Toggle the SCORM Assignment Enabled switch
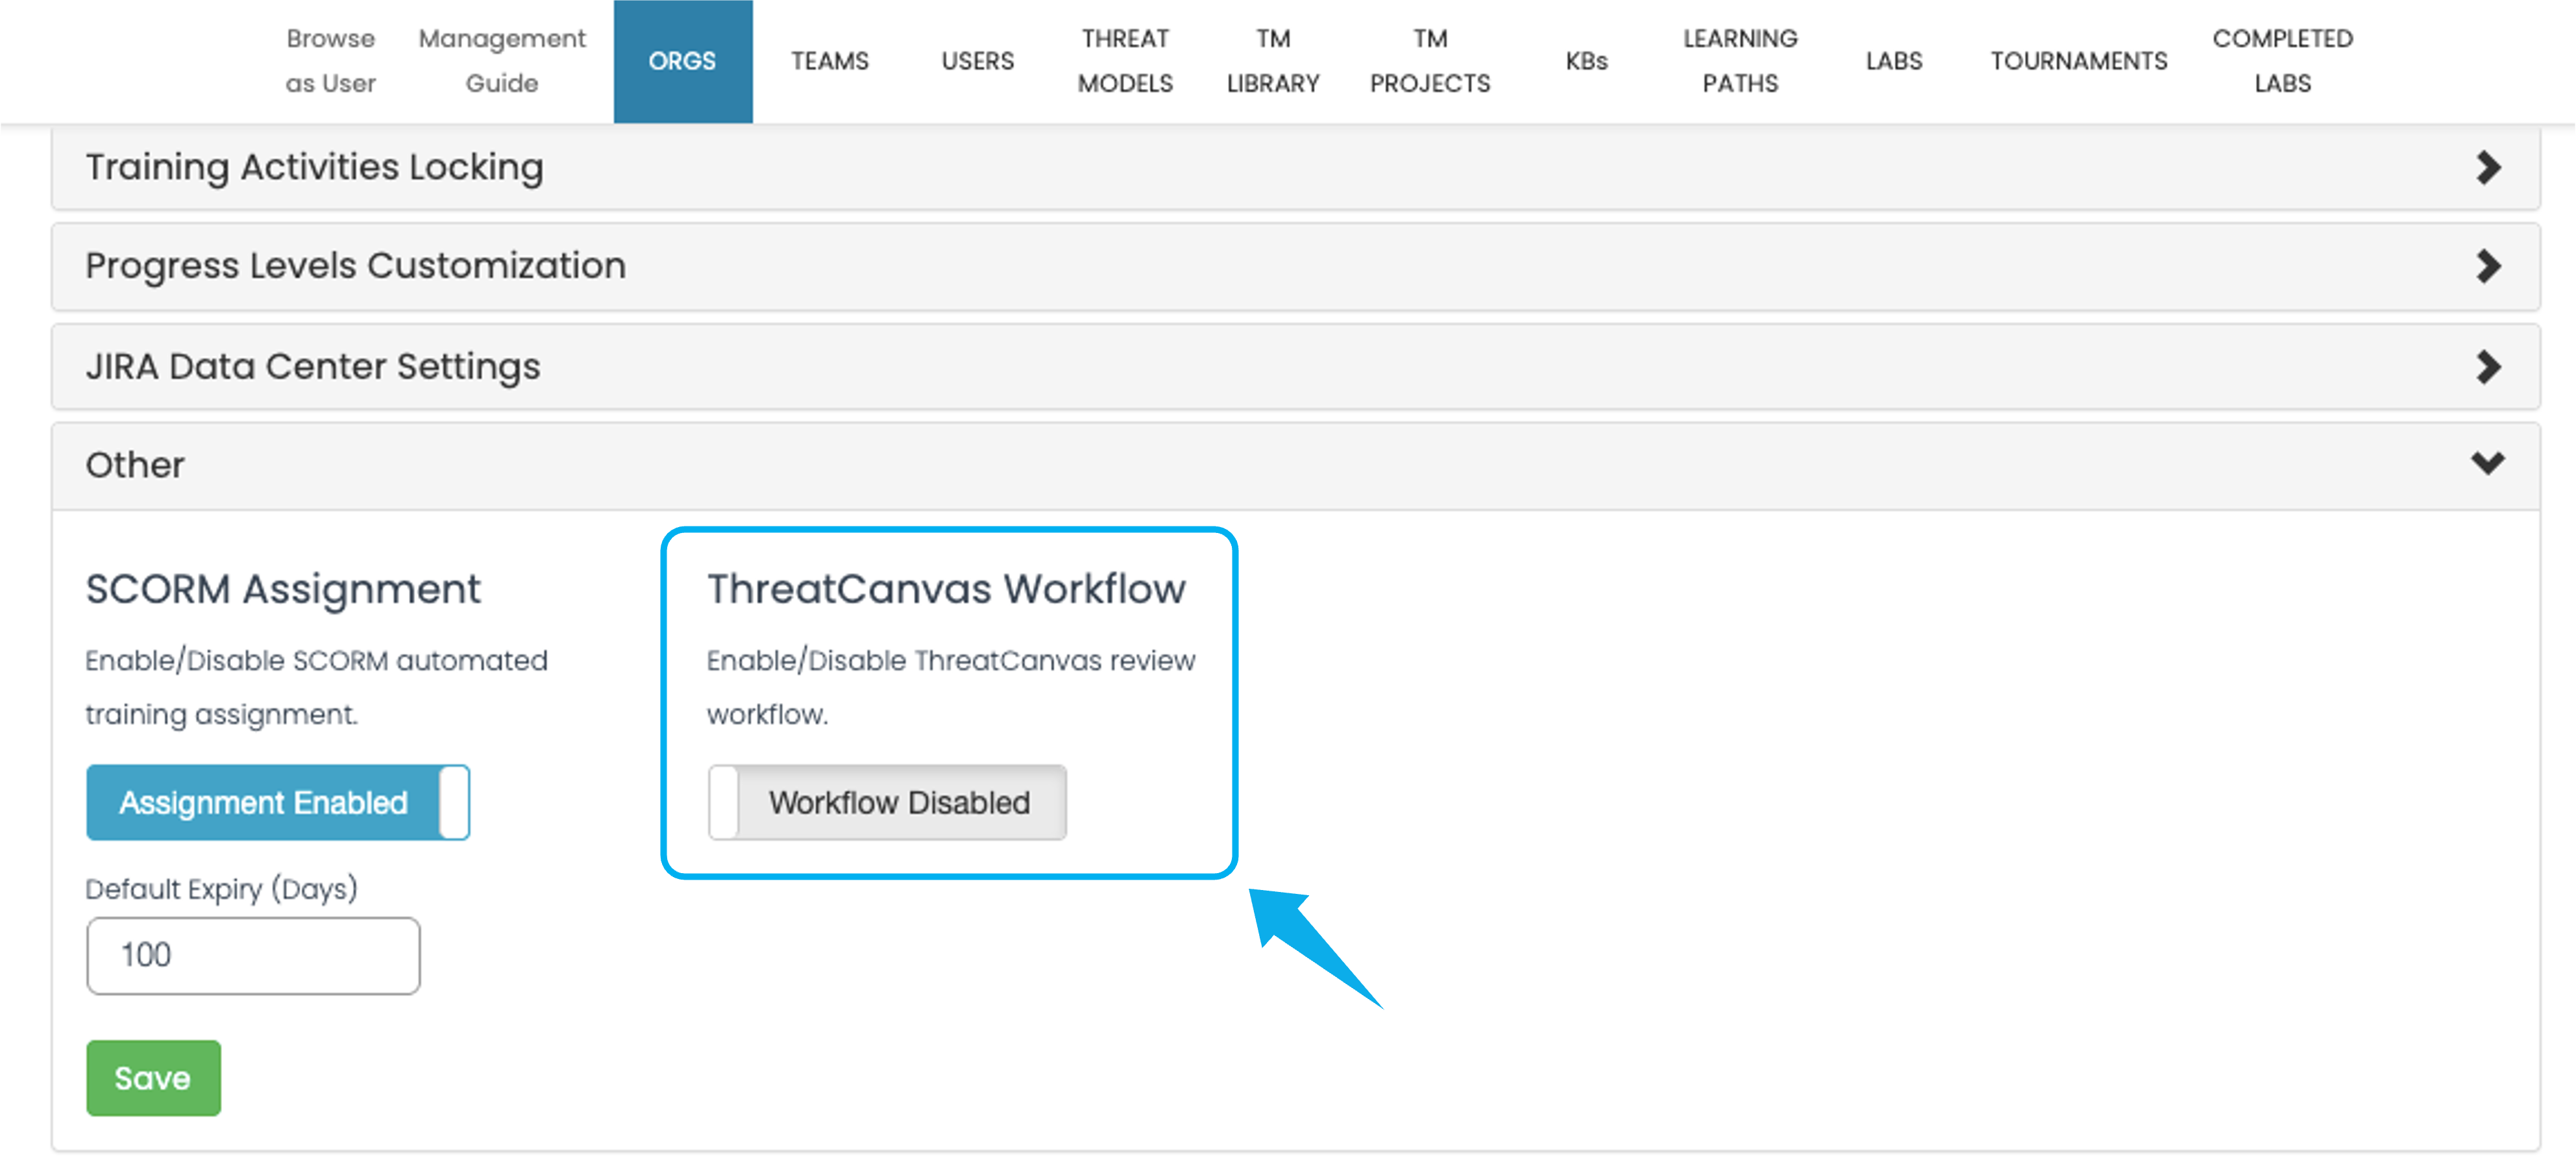 (x=277, y=802)
